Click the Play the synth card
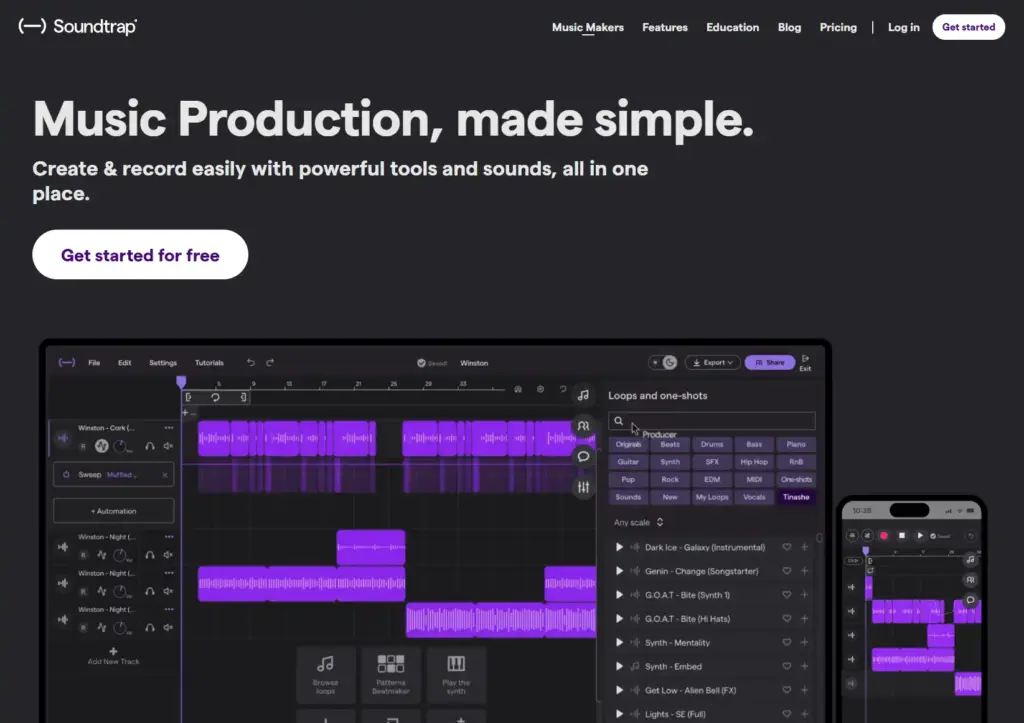Viewport: 1024px width, 723px height. click(456, 675)
